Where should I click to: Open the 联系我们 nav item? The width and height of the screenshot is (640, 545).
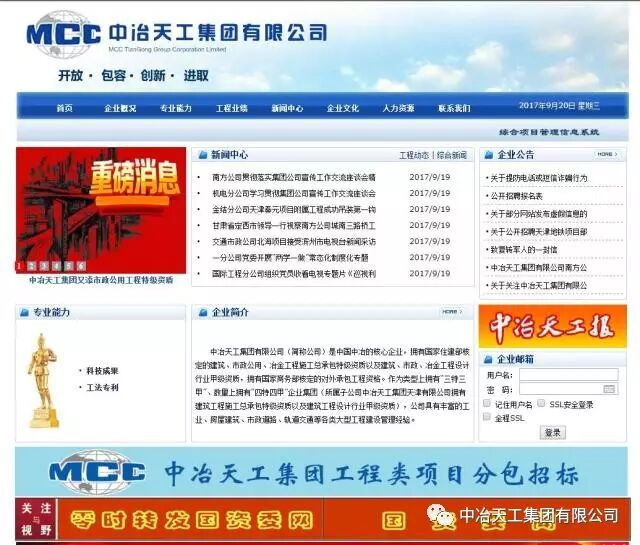[454, 108]
